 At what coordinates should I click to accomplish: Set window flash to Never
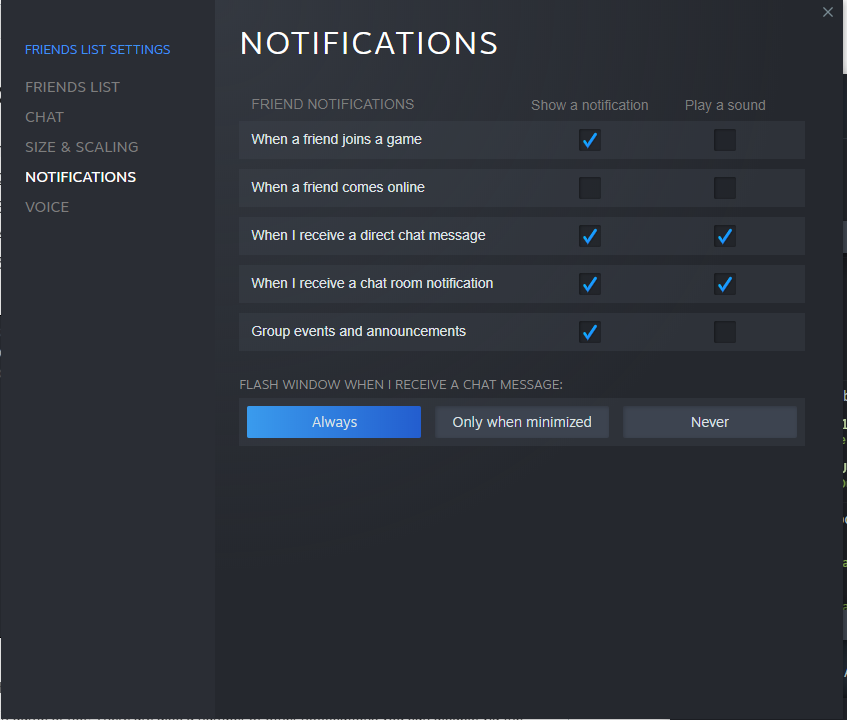tap(709, 421)
